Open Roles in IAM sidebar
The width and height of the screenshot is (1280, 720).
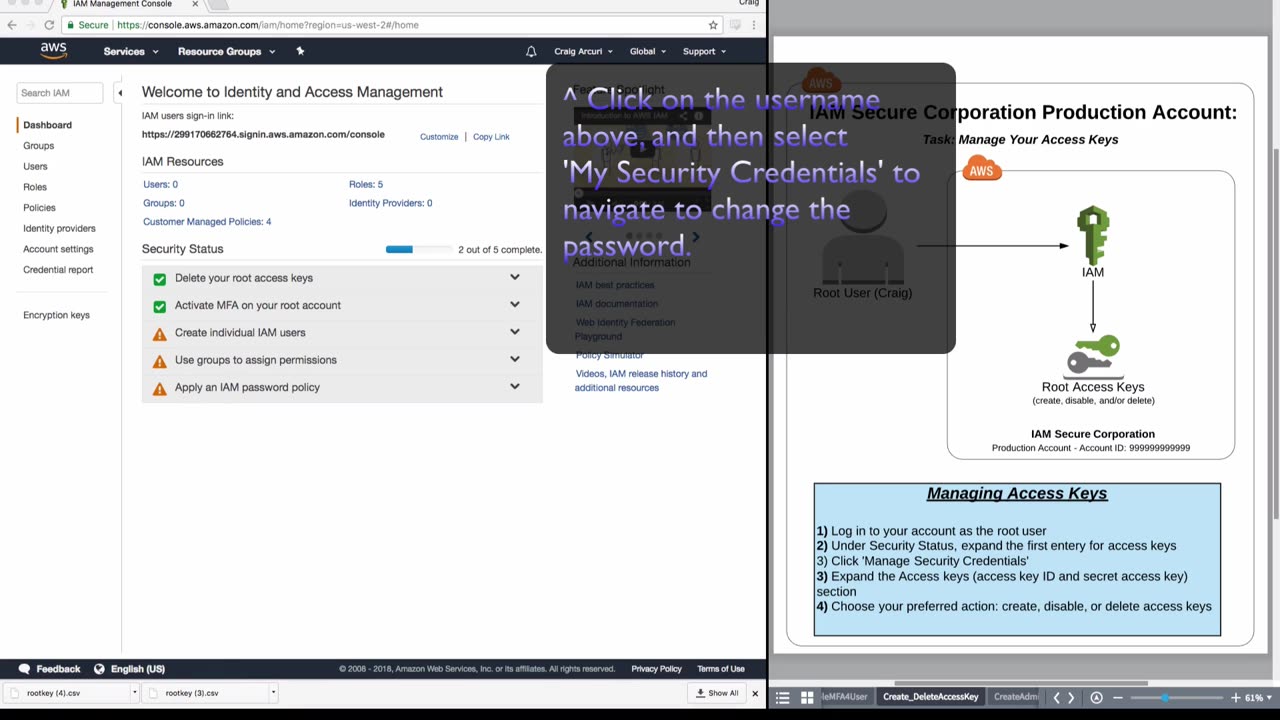tap(35, 187)
